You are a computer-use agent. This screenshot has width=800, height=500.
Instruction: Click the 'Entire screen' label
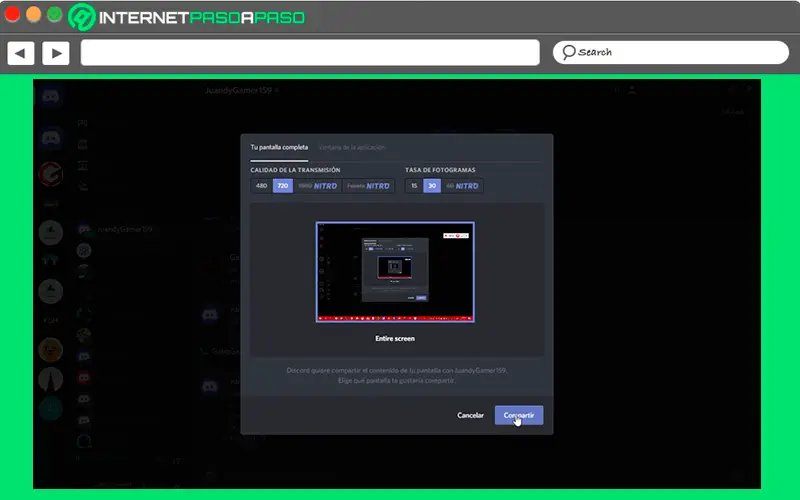click(x=395, y=338)
